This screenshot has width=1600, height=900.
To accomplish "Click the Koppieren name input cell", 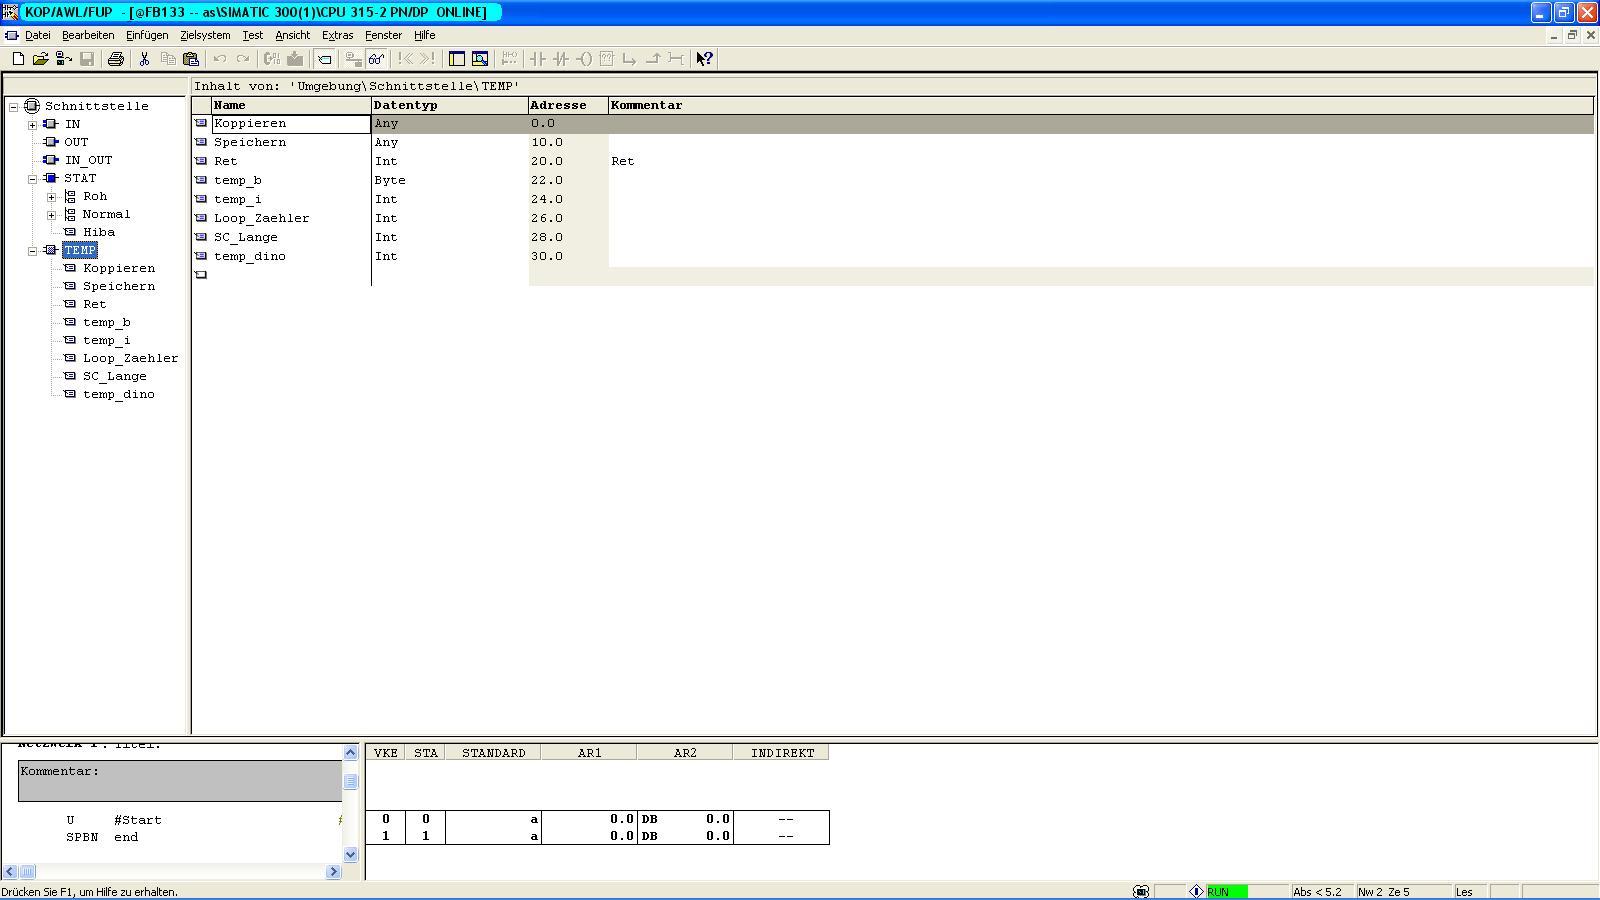I will point(291,124).
